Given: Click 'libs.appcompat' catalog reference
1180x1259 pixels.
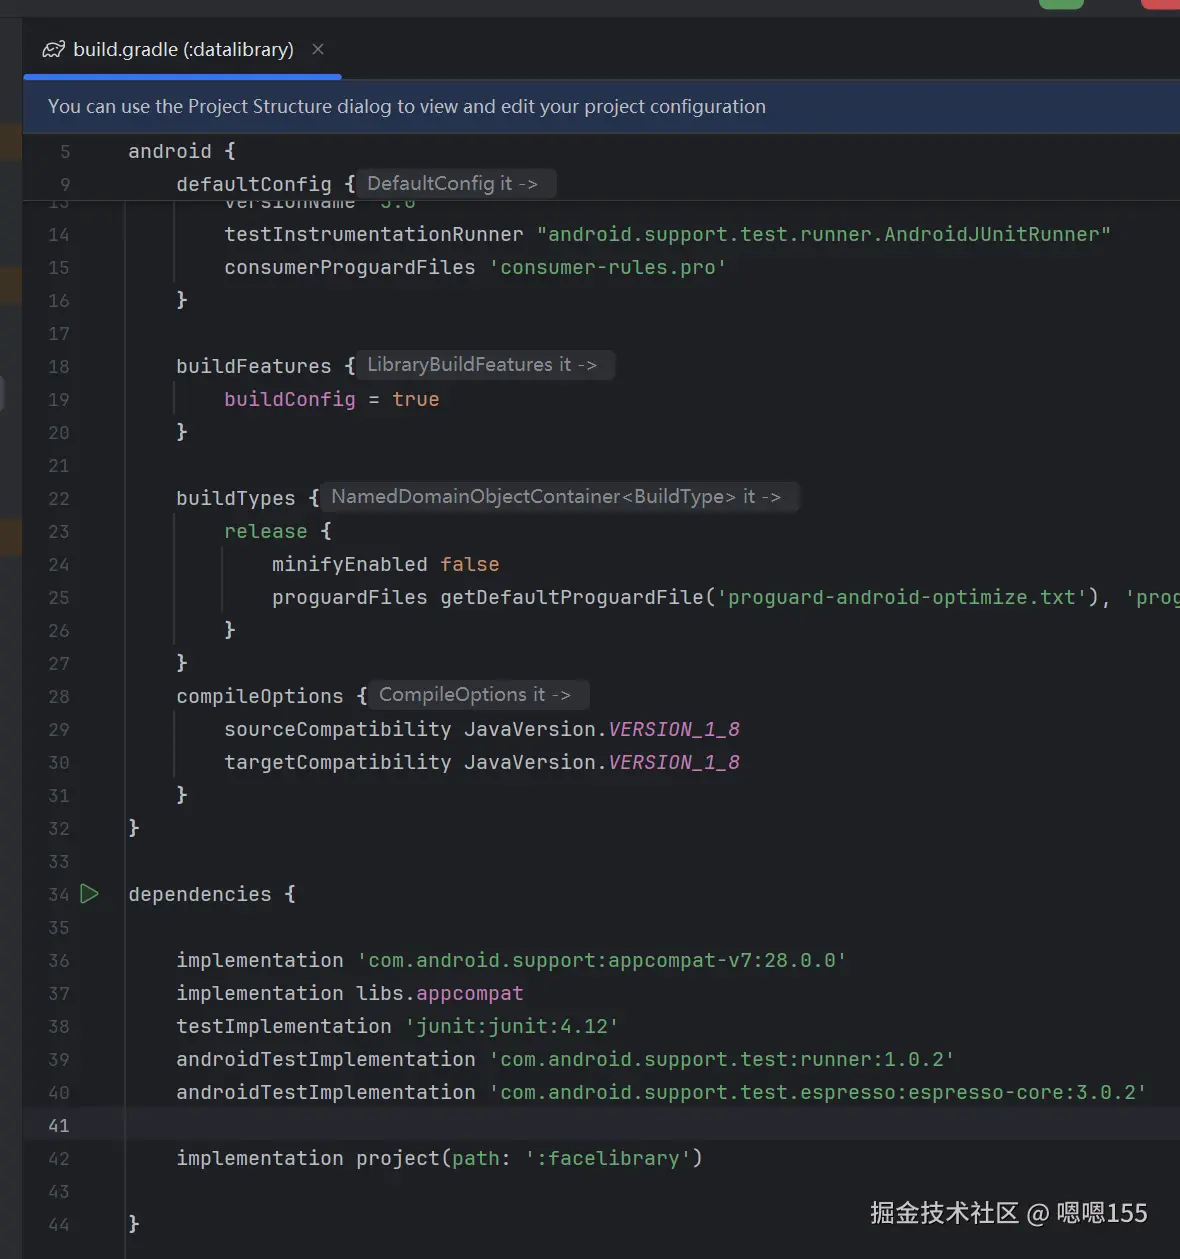Looking at the screenshot, I should [x=440, y=993].
